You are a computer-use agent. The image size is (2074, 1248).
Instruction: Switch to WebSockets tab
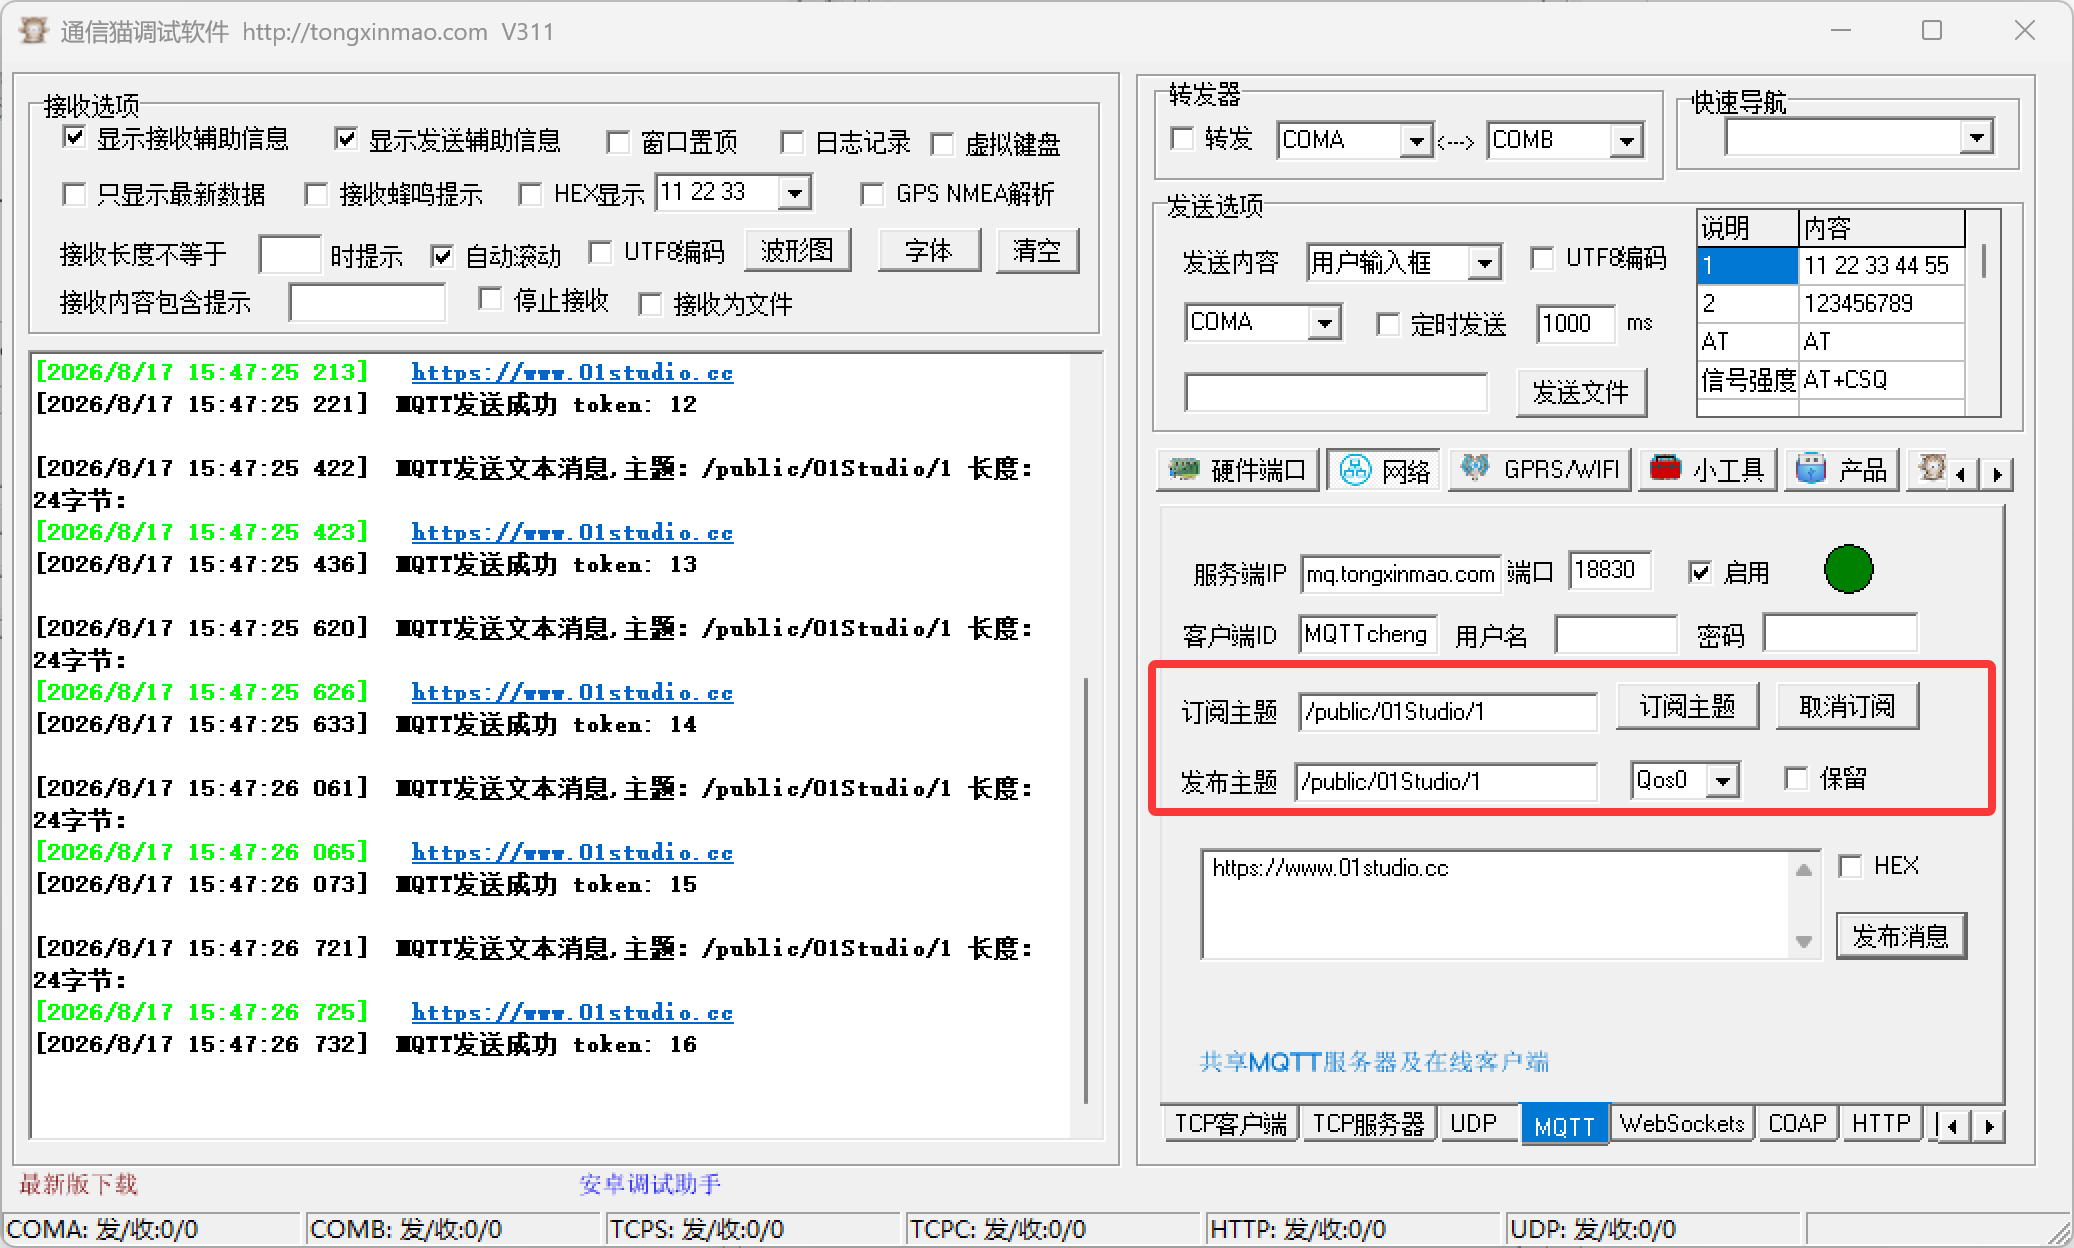[1682, 1124]
